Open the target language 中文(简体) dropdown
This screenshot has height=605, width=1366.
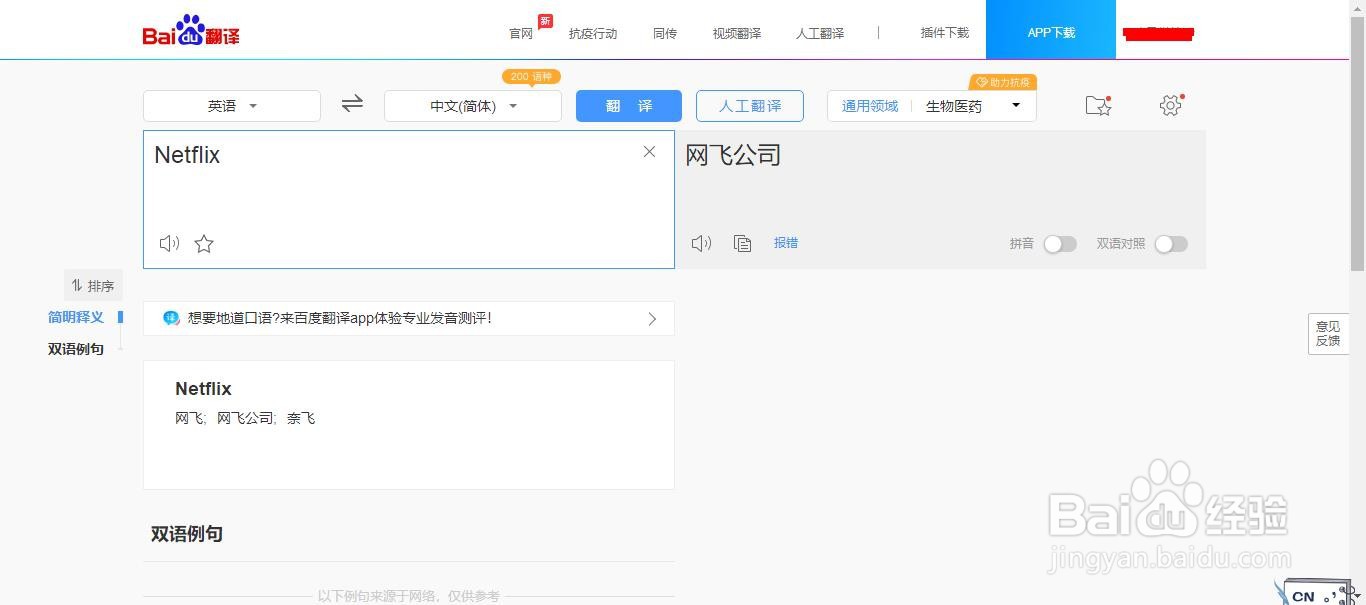(x=473, y=106)
